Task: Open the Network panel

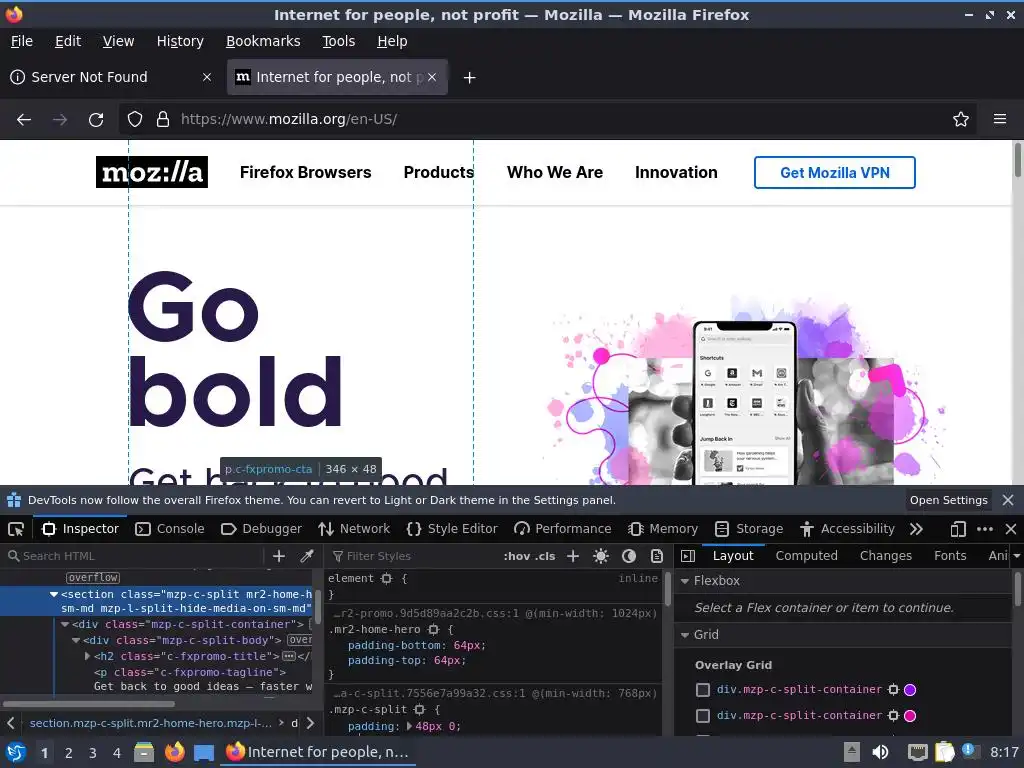Action: [x=354, y=529]
